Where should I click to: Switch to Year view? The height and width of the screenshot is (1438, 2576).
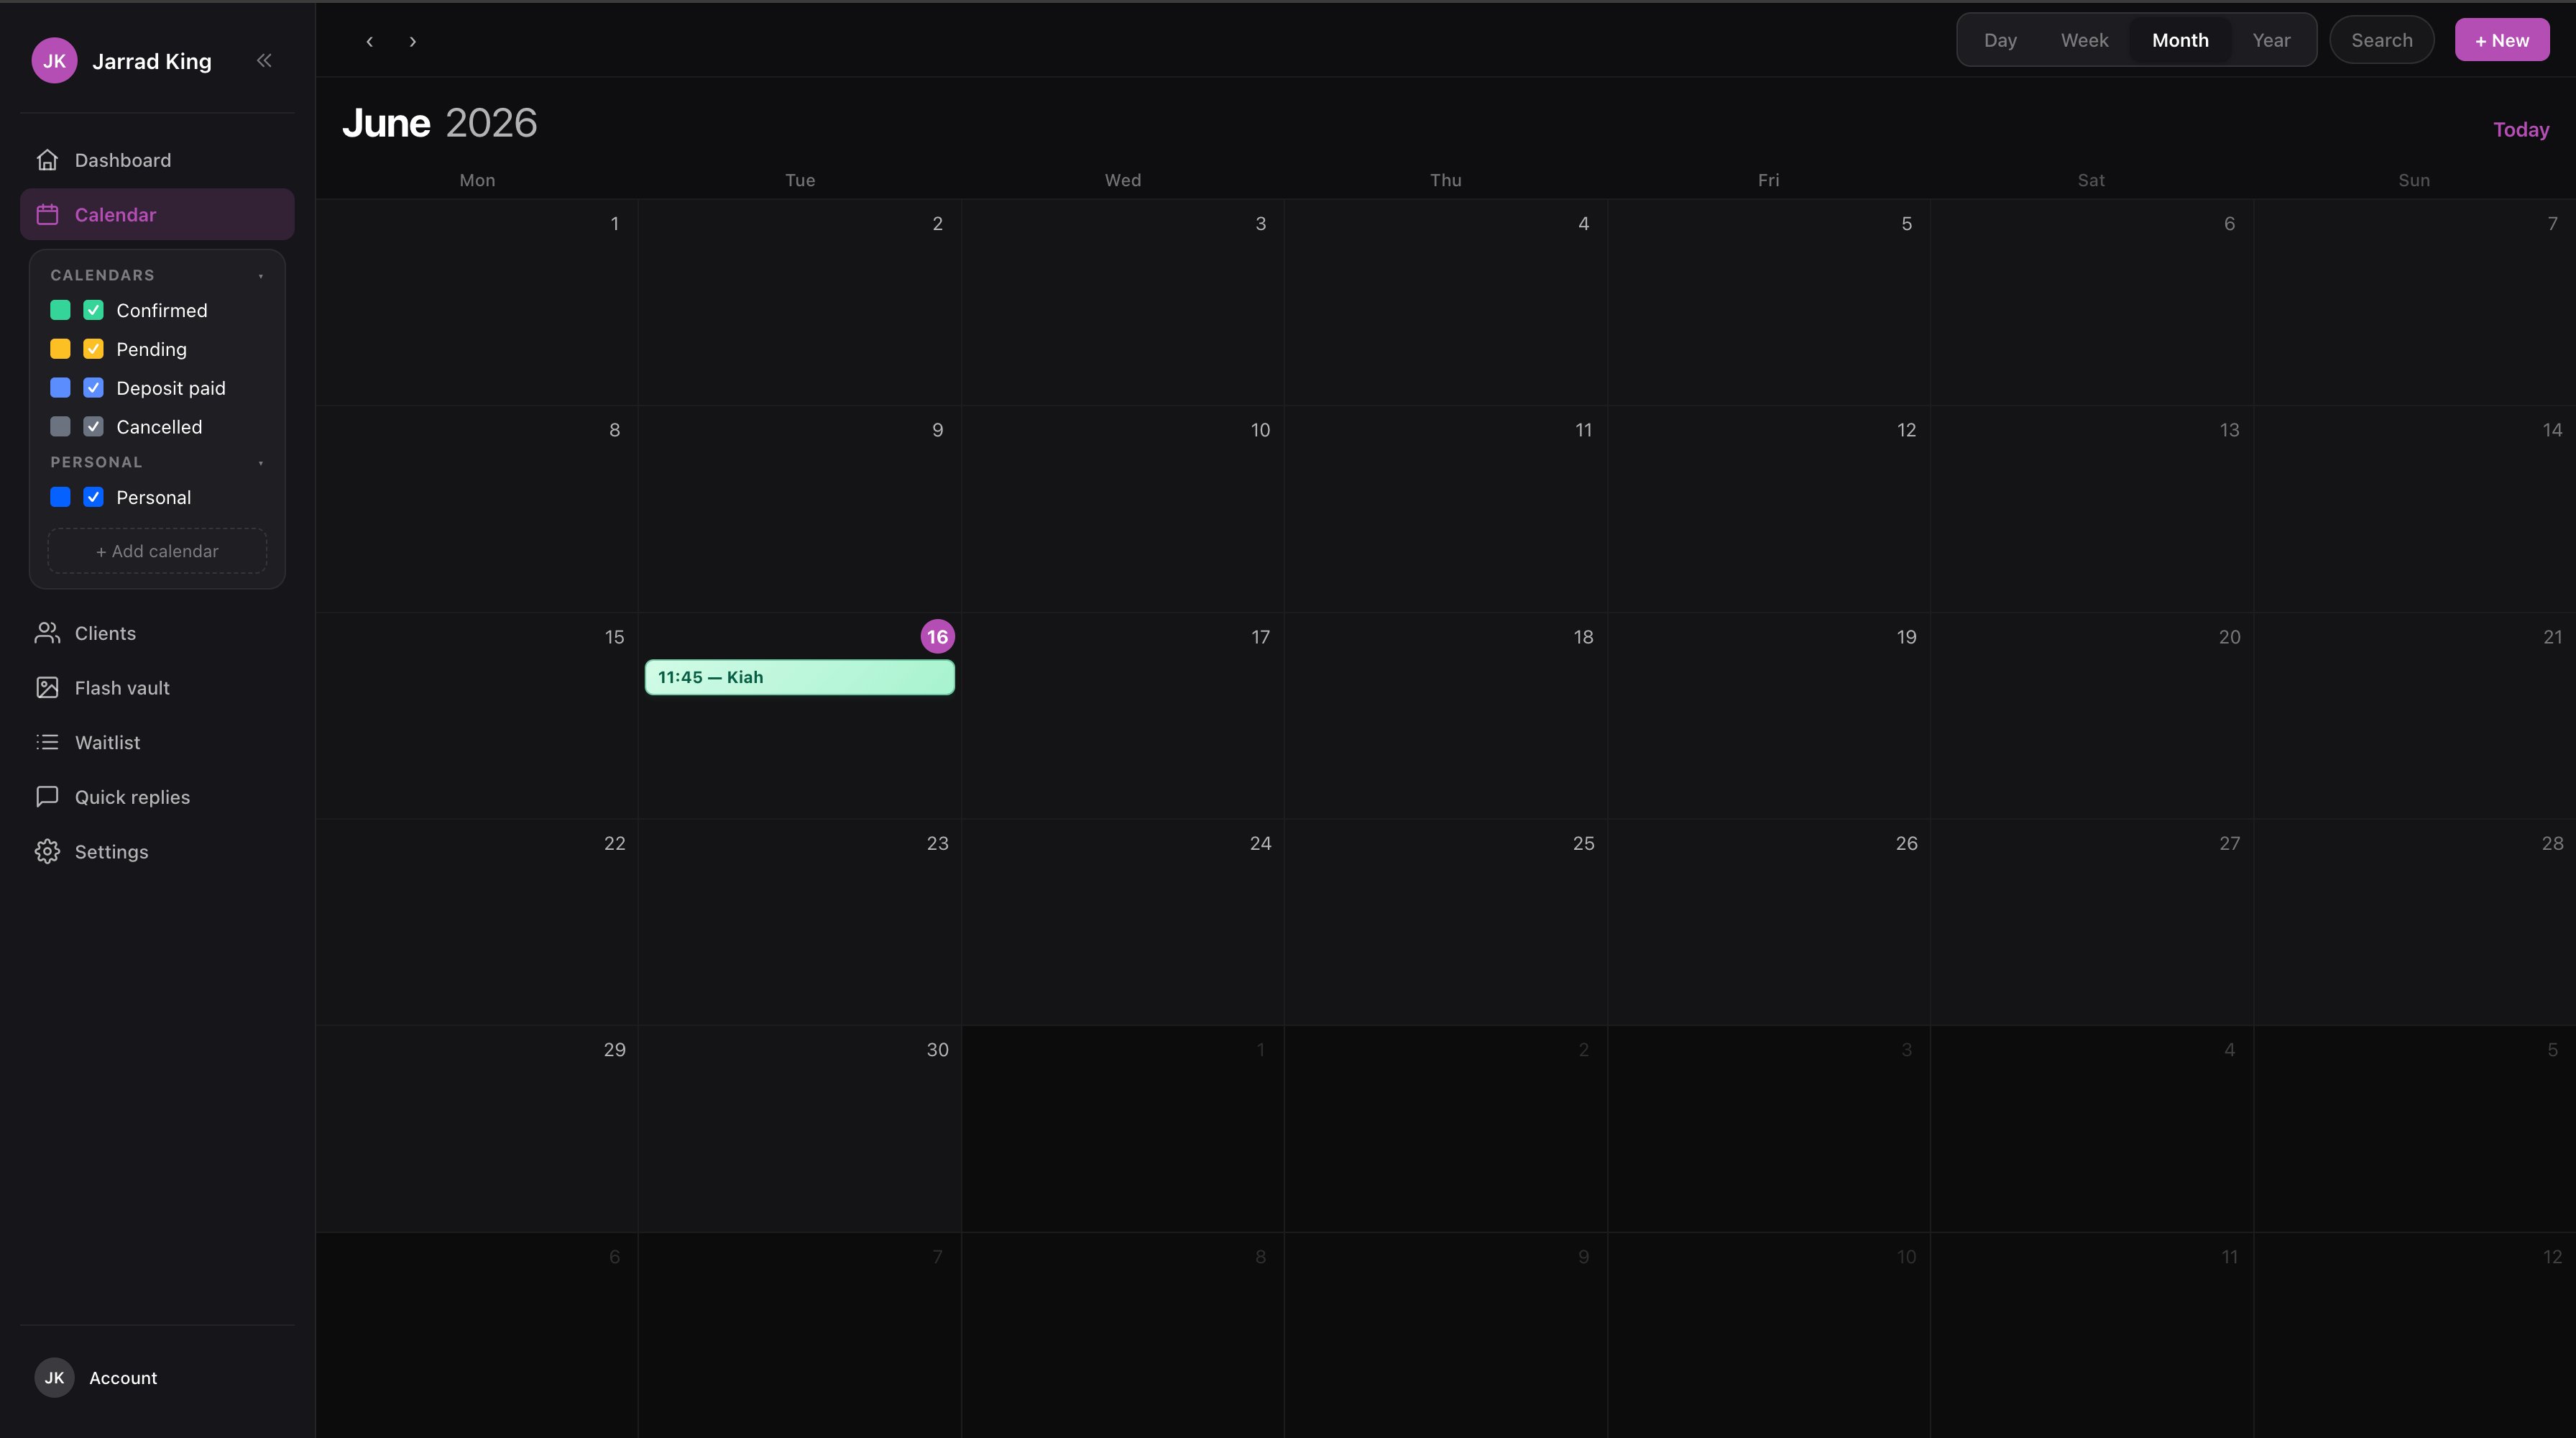[2271, 40]
